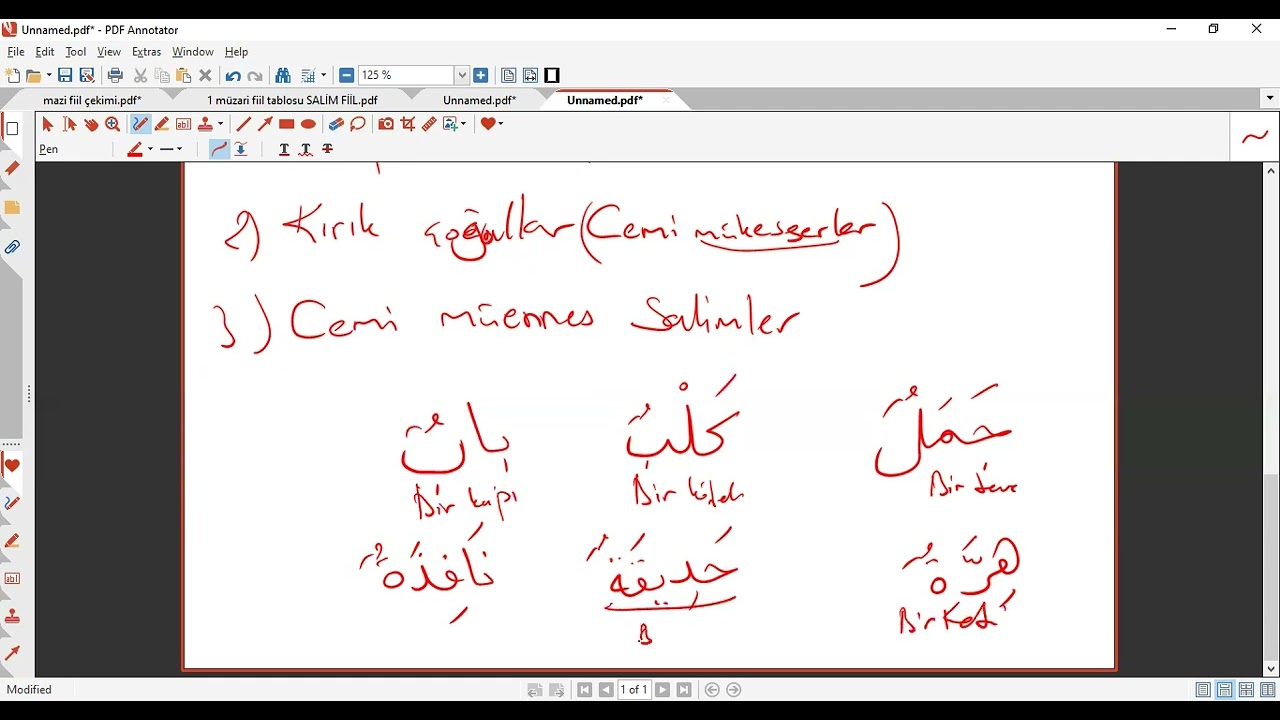
Task: Choose the Select arrow tool
Action: 47,124
